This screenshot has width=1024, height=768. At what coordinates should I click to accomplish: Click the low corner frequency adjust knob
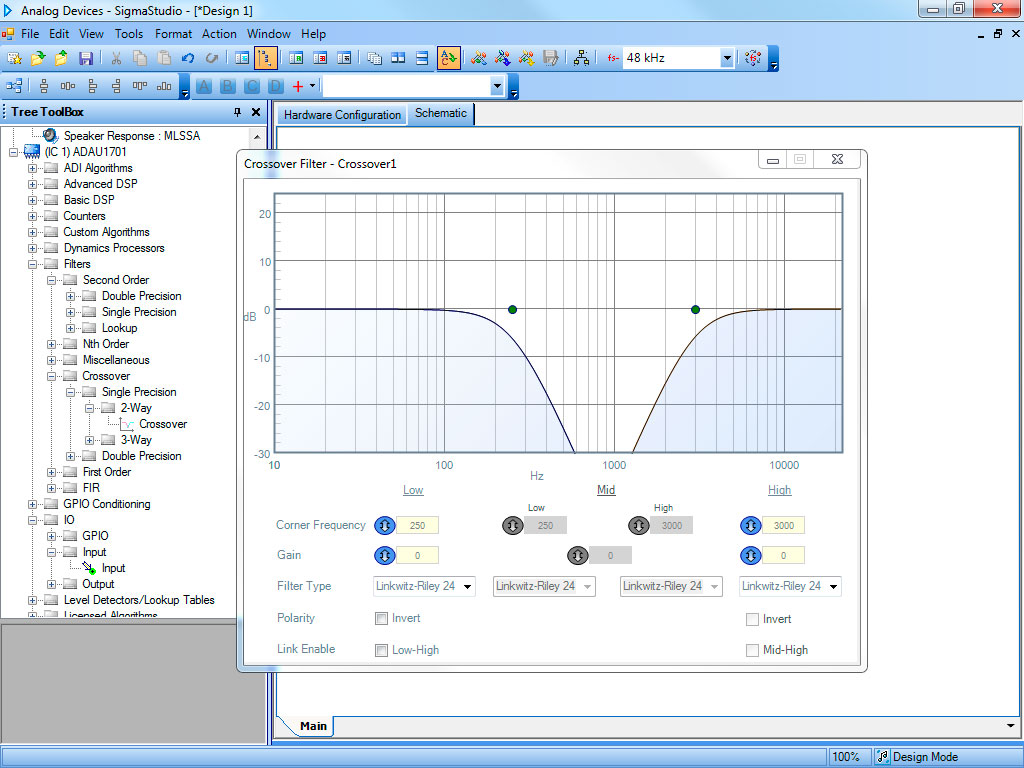coord(384,525)
